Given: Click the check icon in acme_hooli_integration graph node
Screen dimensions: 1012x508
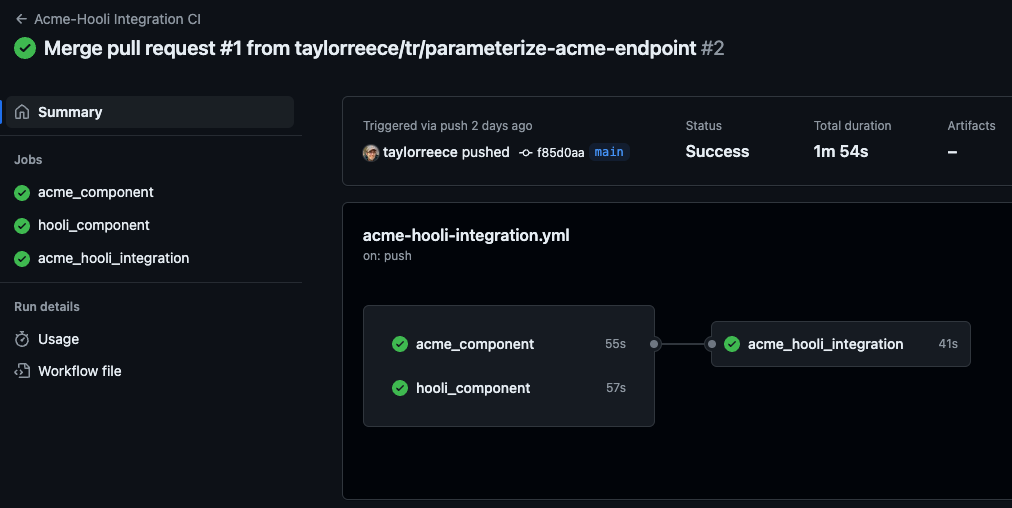Looking at the screenshot, I should 732,344.
